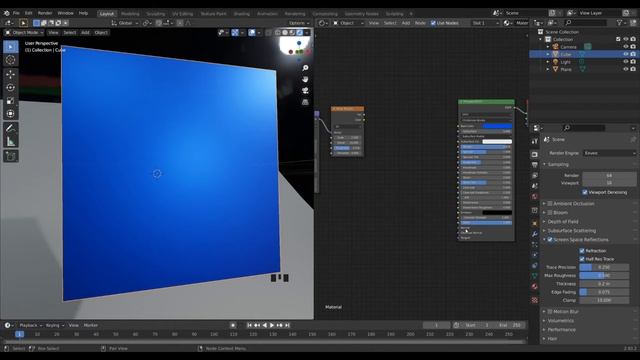640x360 pixels.
Task: Click the Render samples field
Action: (609, 176)
